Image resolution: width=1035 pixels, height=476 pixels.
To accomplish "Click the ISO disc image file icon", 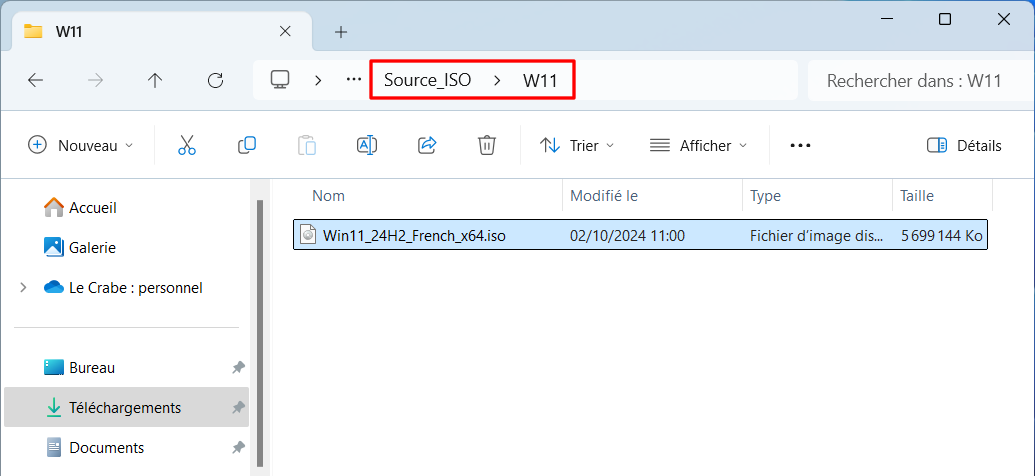I will pos(308,235).
